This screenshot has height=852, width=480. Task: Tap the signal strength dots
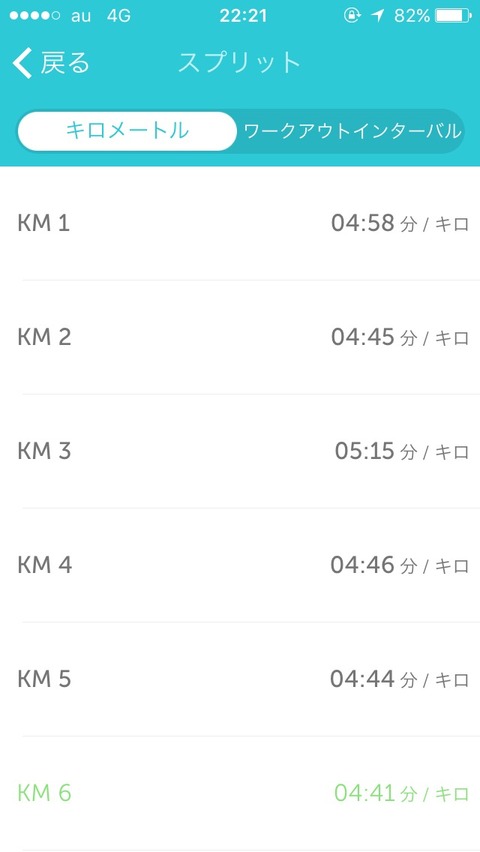35,16
